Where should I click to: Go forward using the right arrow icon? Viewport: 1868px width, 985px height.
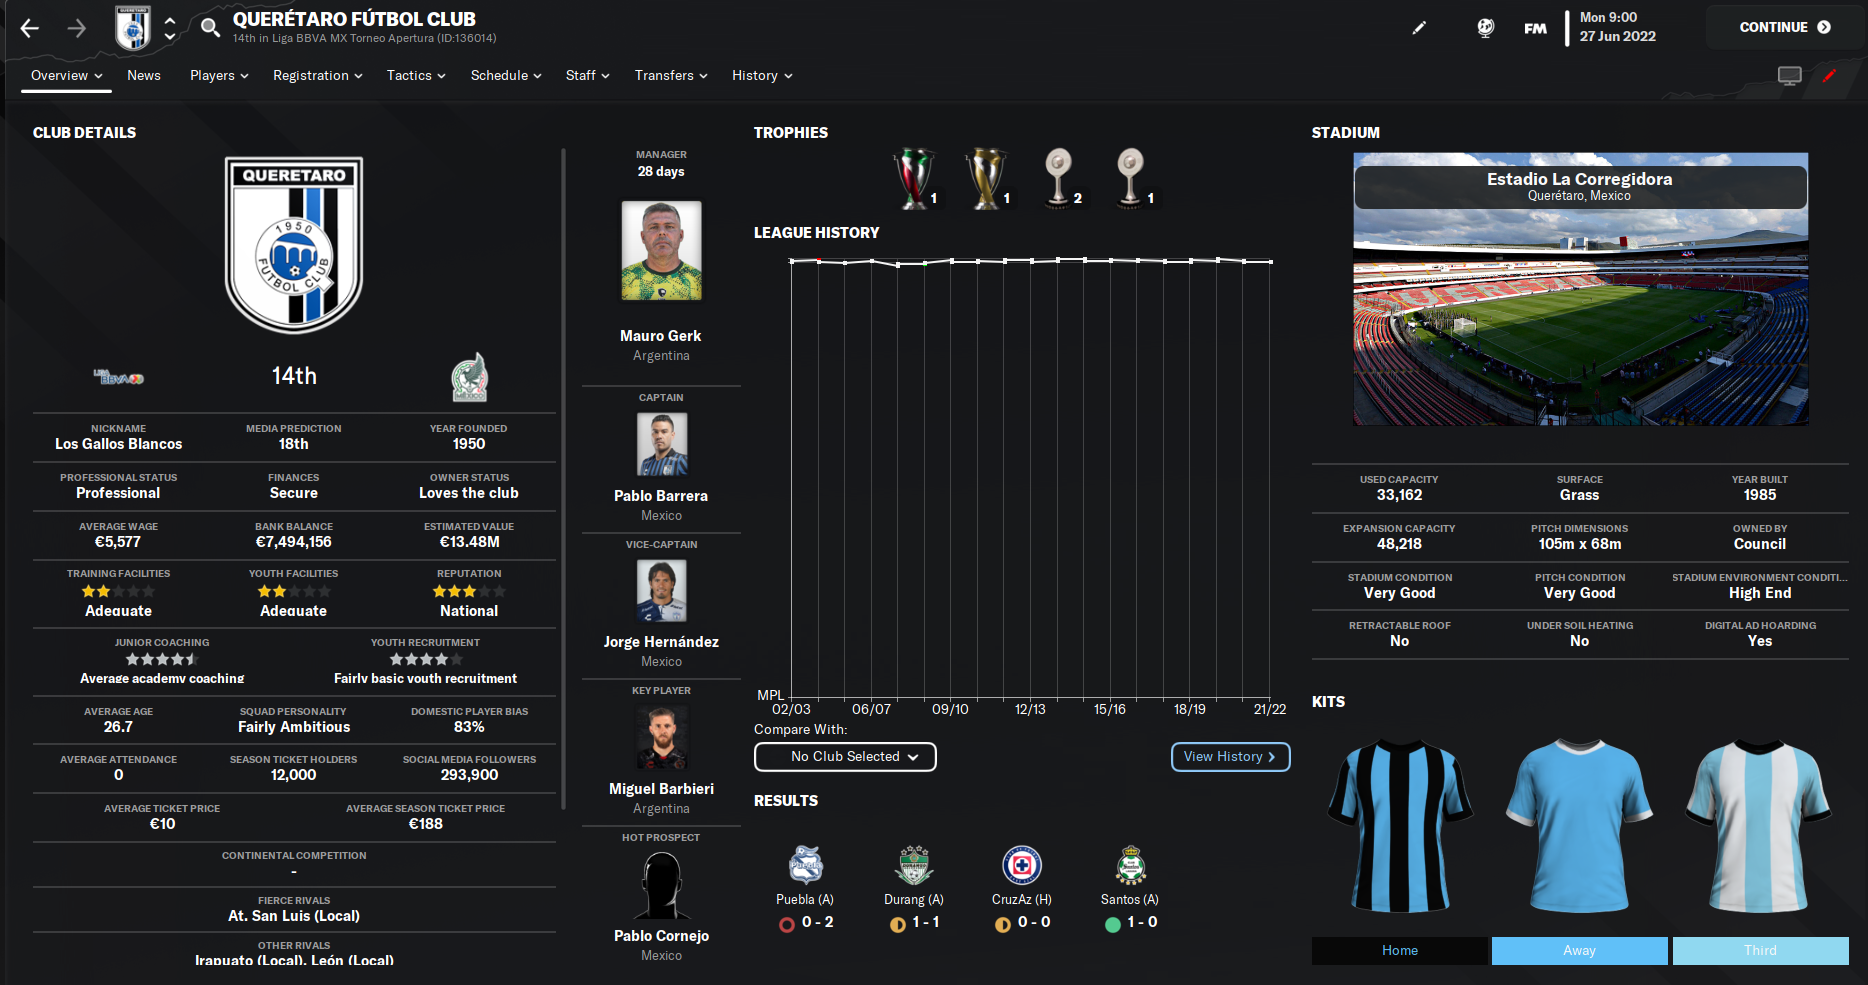click(77, 28)
